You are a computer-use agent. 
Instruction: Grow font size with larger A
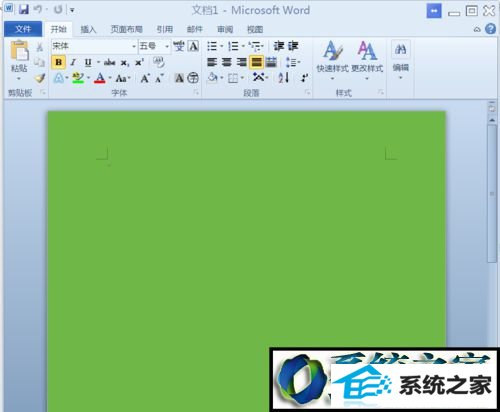coord(145,78)
